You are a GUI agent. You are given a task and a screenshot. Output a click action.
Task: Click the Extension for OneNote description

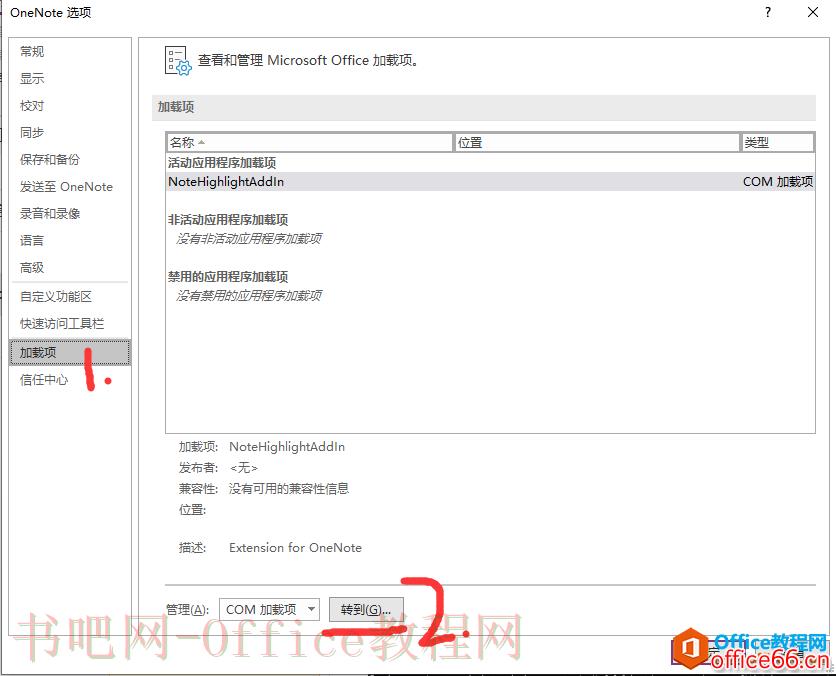click(295, 548)
